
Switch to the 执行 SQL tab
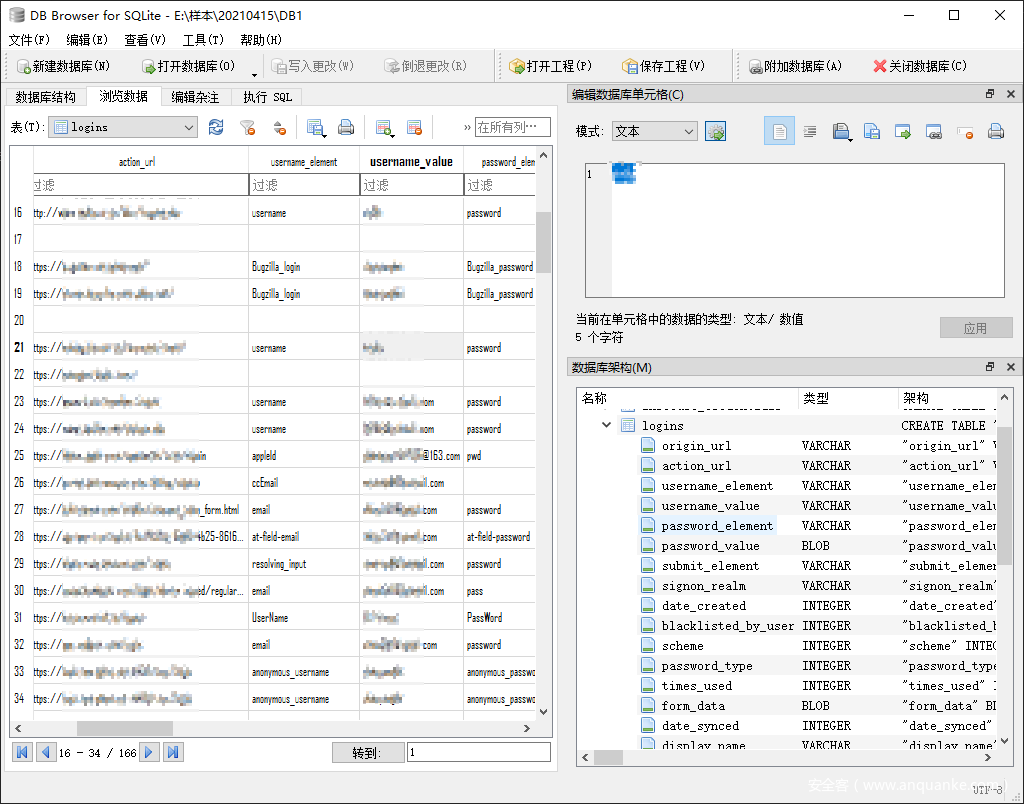click(x=267, y=97)
